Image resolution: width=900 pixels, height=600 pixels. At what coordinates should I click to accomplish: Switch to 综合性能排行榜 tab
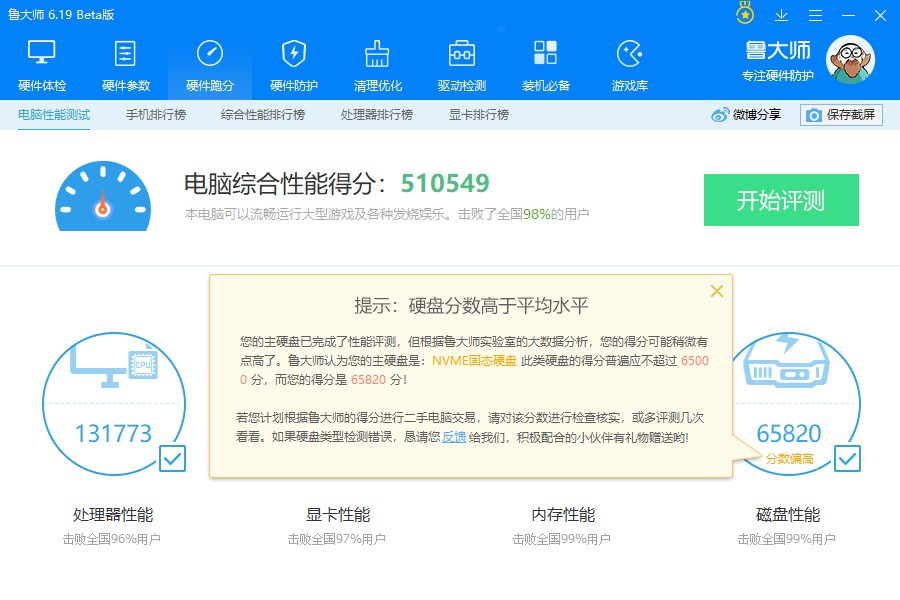[262, 115]
